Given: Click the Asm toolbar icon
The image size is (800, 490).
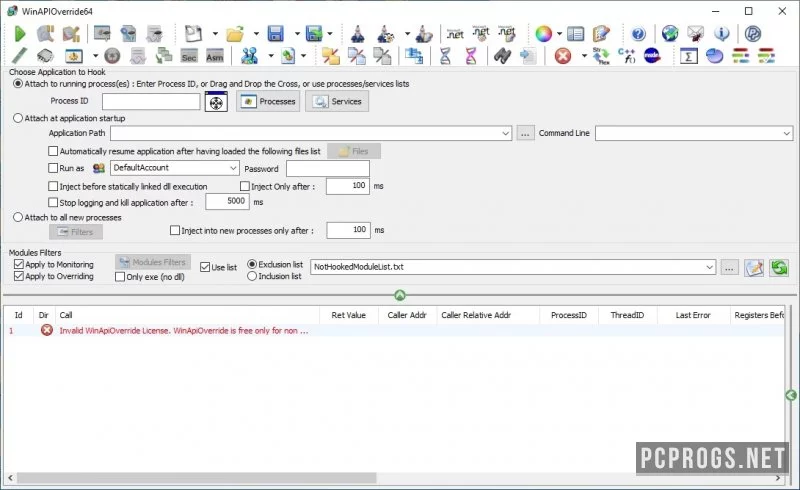Looking at the screenshot, I should pos(215,56).
